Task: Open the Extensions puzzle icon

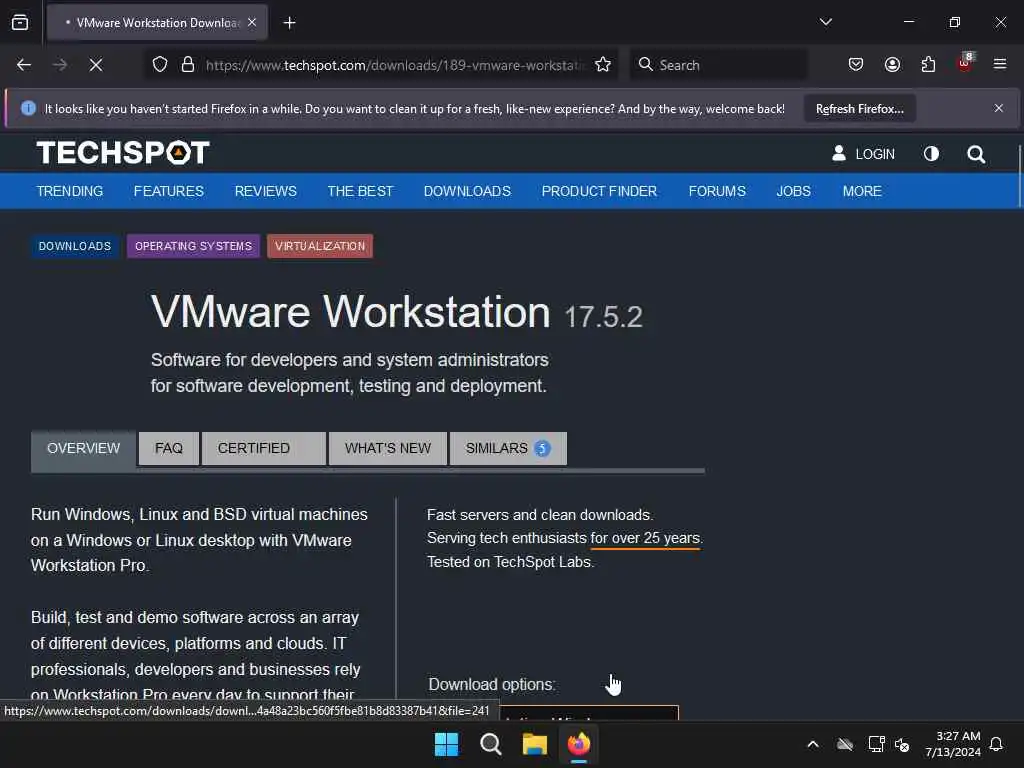Action: (x=928, y=65)
